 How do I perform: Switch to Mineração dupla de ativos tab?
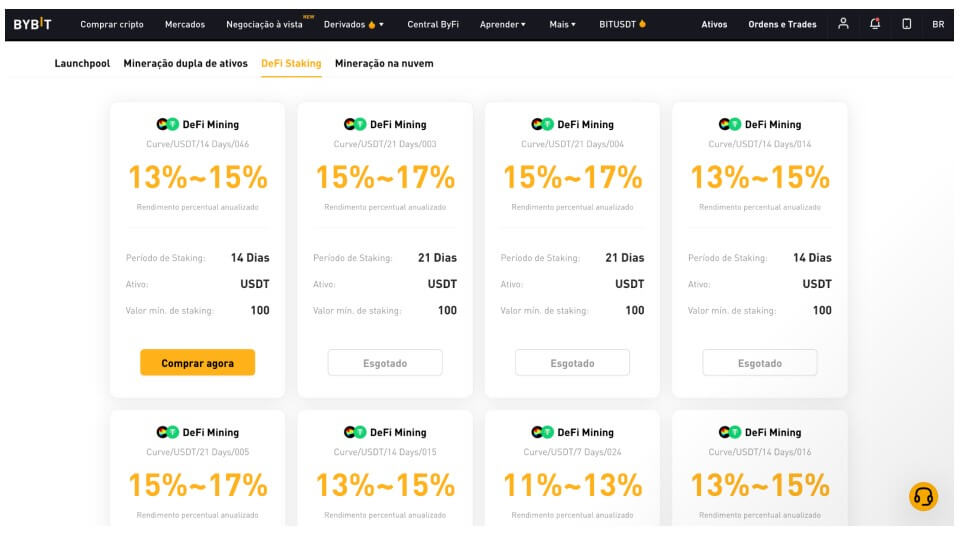(185, 63)
